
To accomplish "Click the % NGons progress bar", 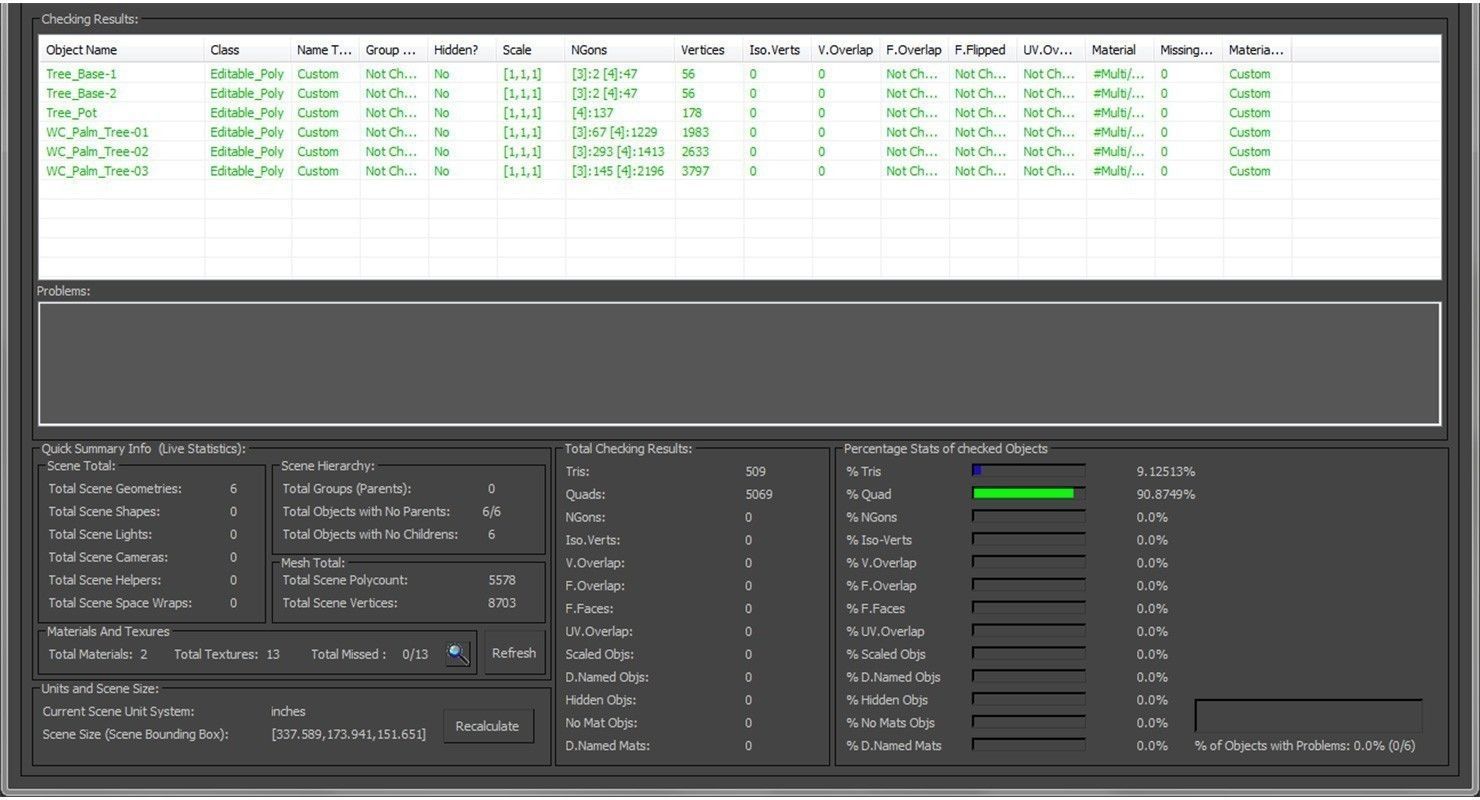I will (x=1029, y=517).
